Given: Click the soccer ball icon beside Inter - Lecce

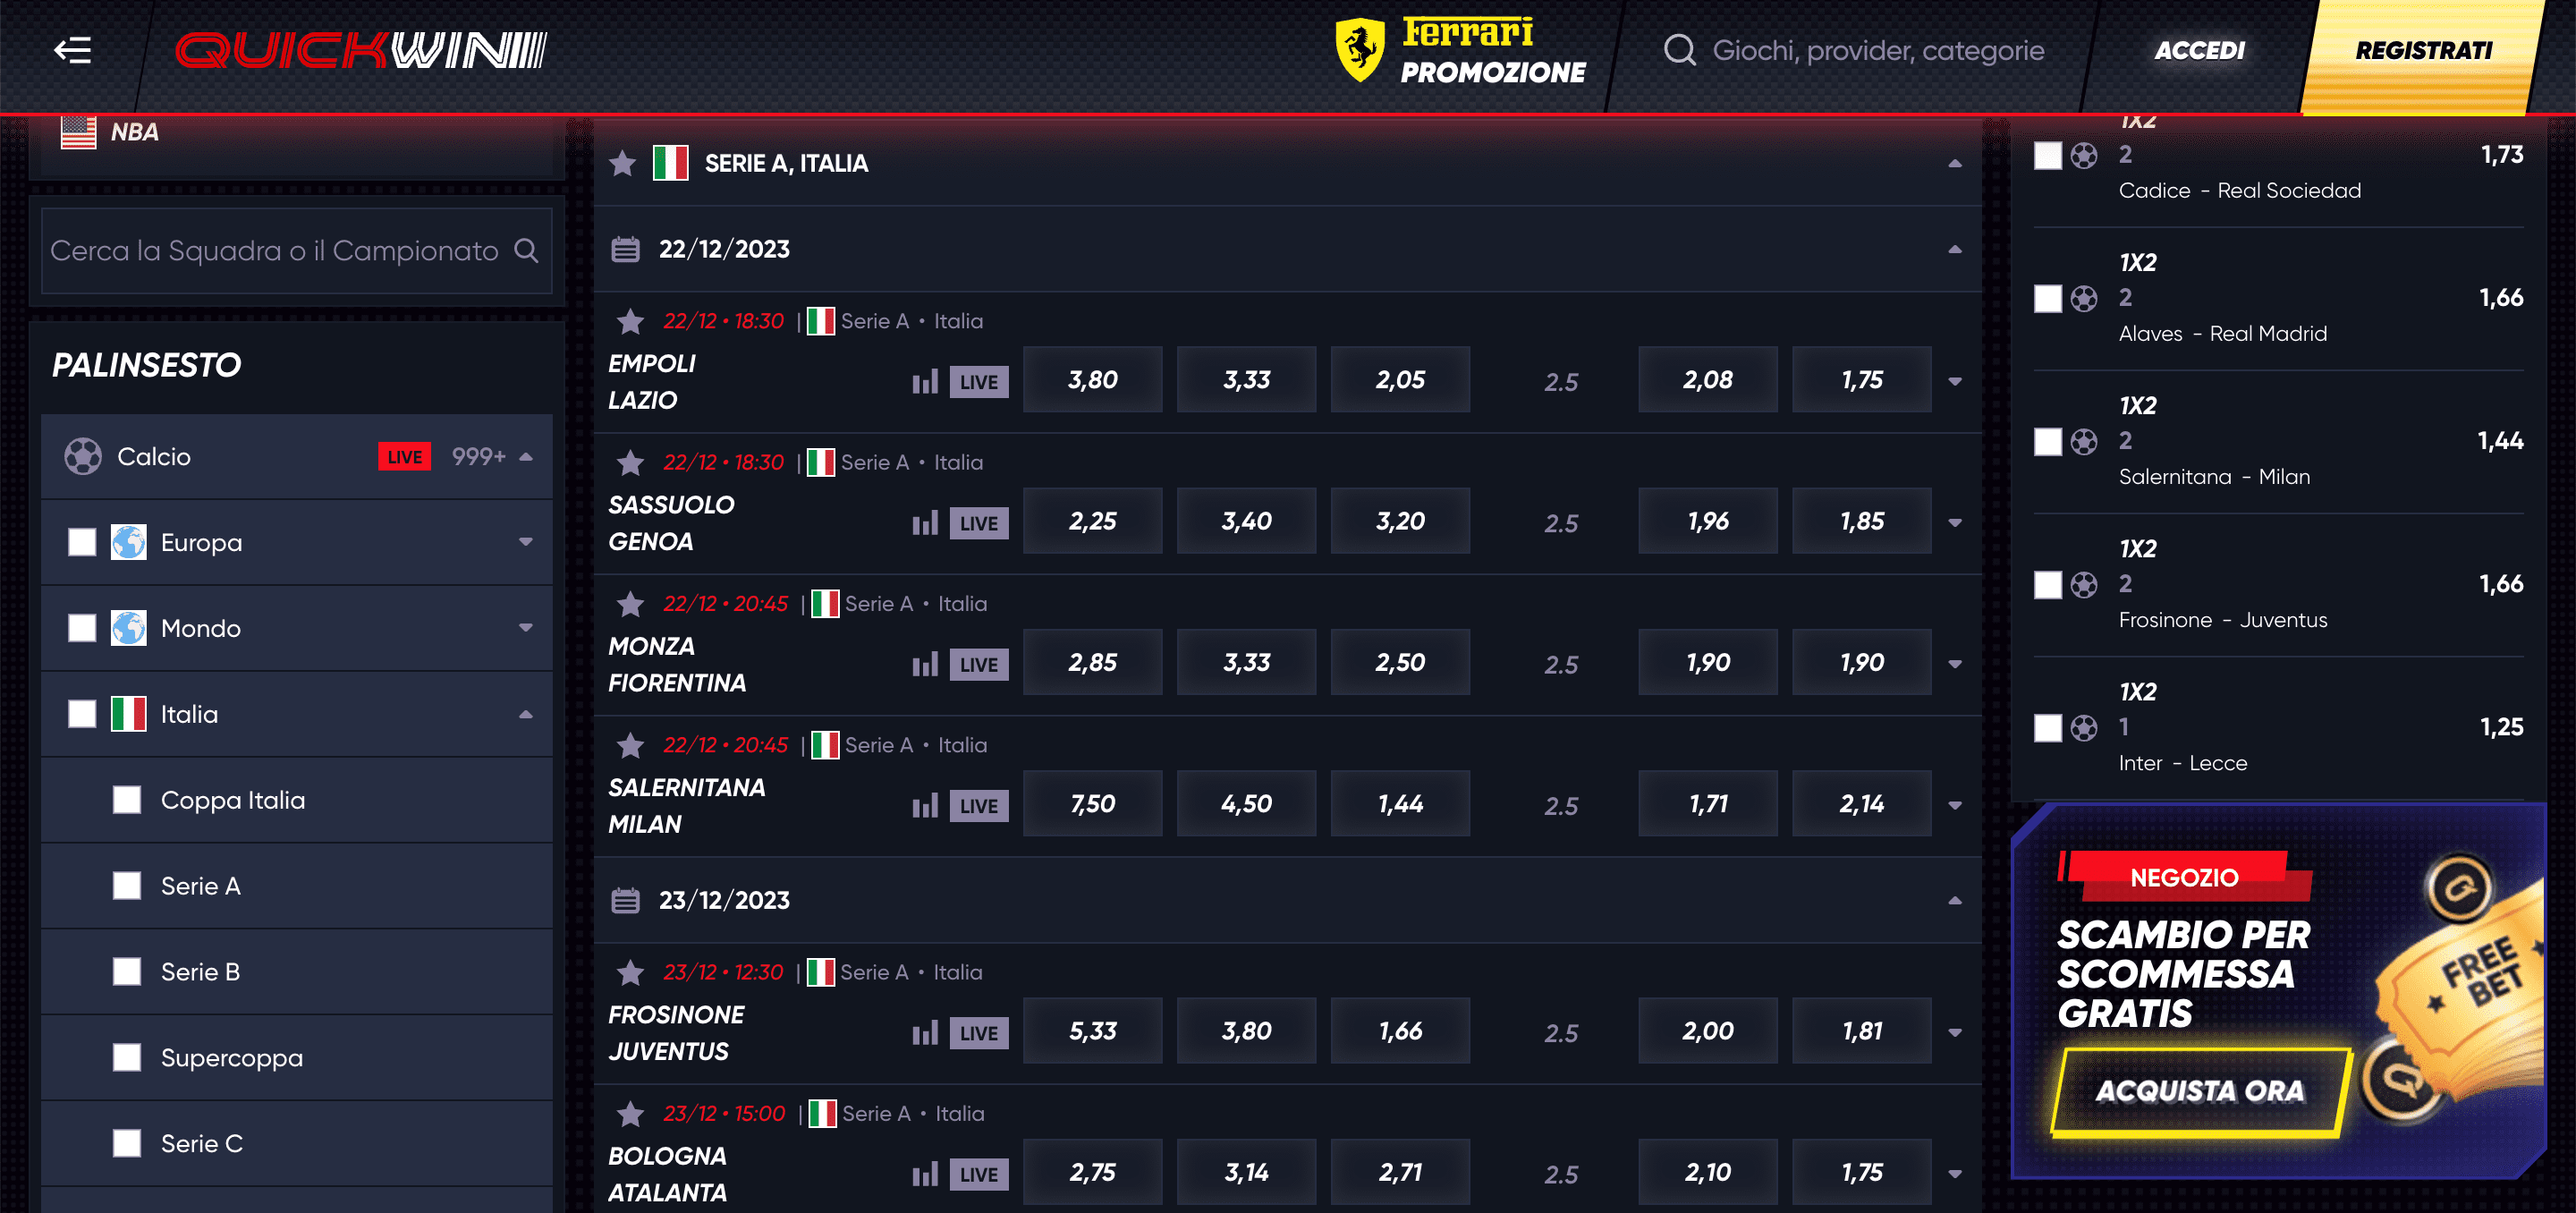Looking at the screenshot, I should tap(2086, 727).
